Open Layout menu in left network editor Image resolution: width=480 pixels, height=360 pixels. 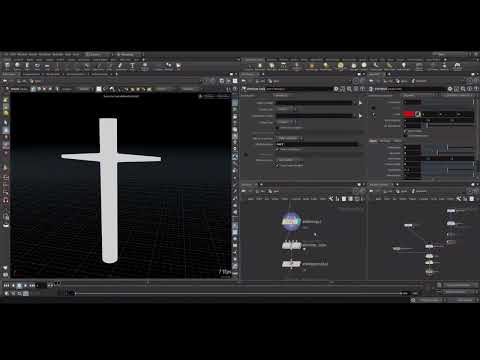pyautogui.click(x=295, y=199)
